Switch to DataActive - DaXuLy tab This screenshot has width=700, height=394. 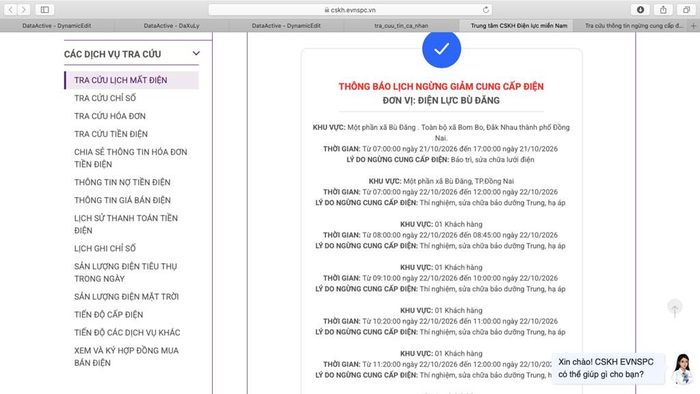coord(171,26)
